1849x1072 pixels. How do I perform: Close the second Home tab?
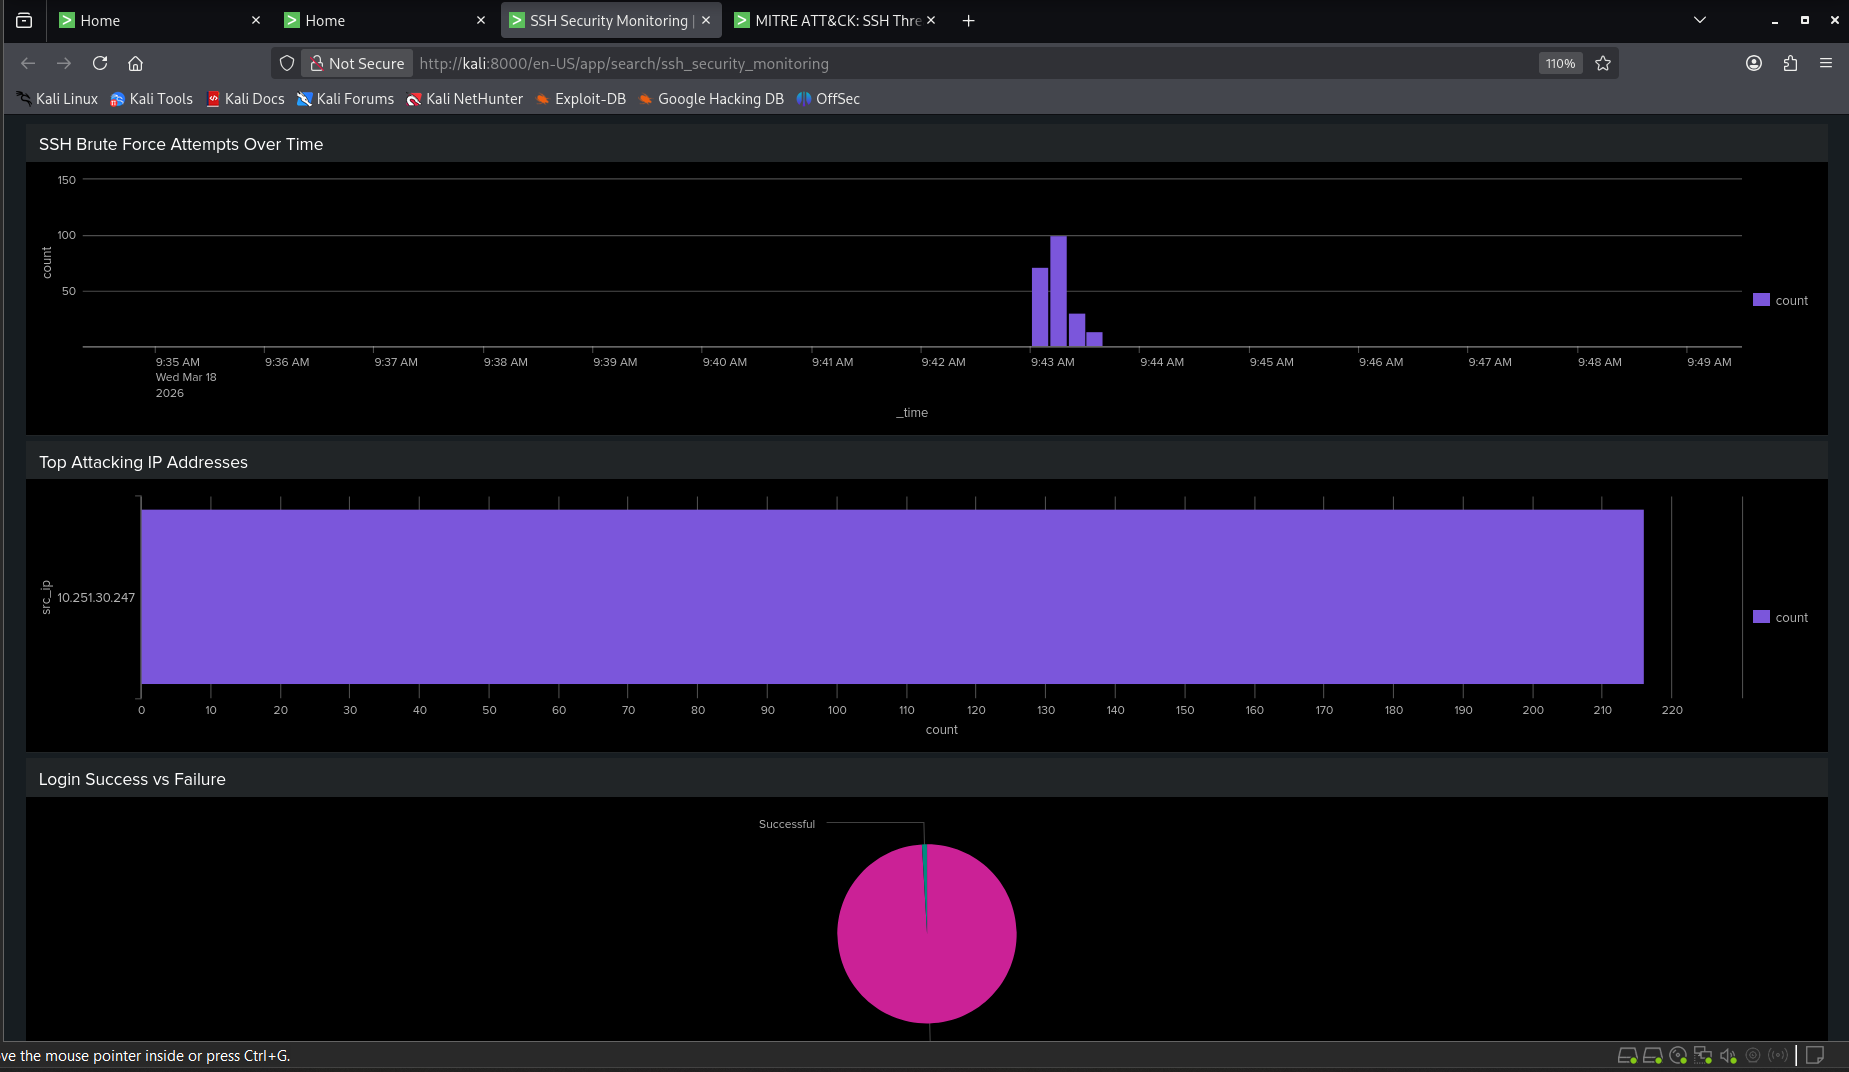(481, 20)
